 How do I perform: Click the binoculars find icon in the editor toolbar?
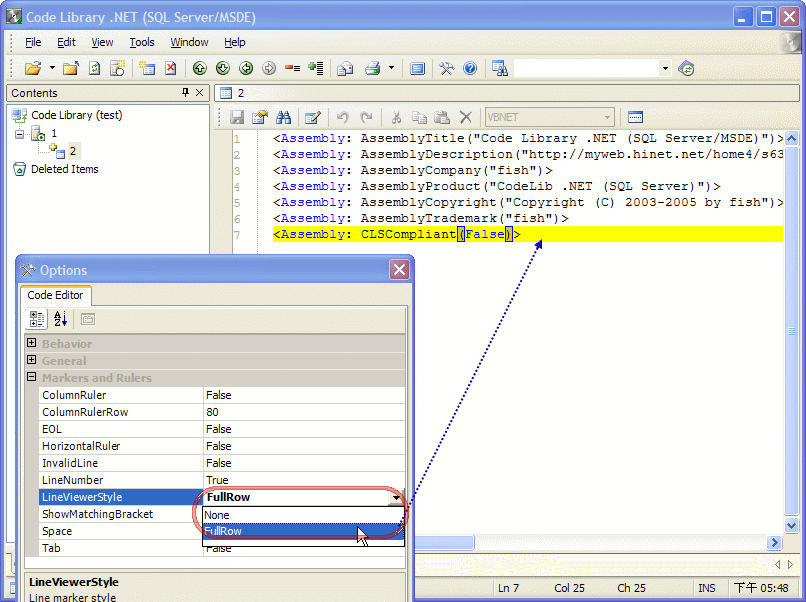(x=283, y=117)
